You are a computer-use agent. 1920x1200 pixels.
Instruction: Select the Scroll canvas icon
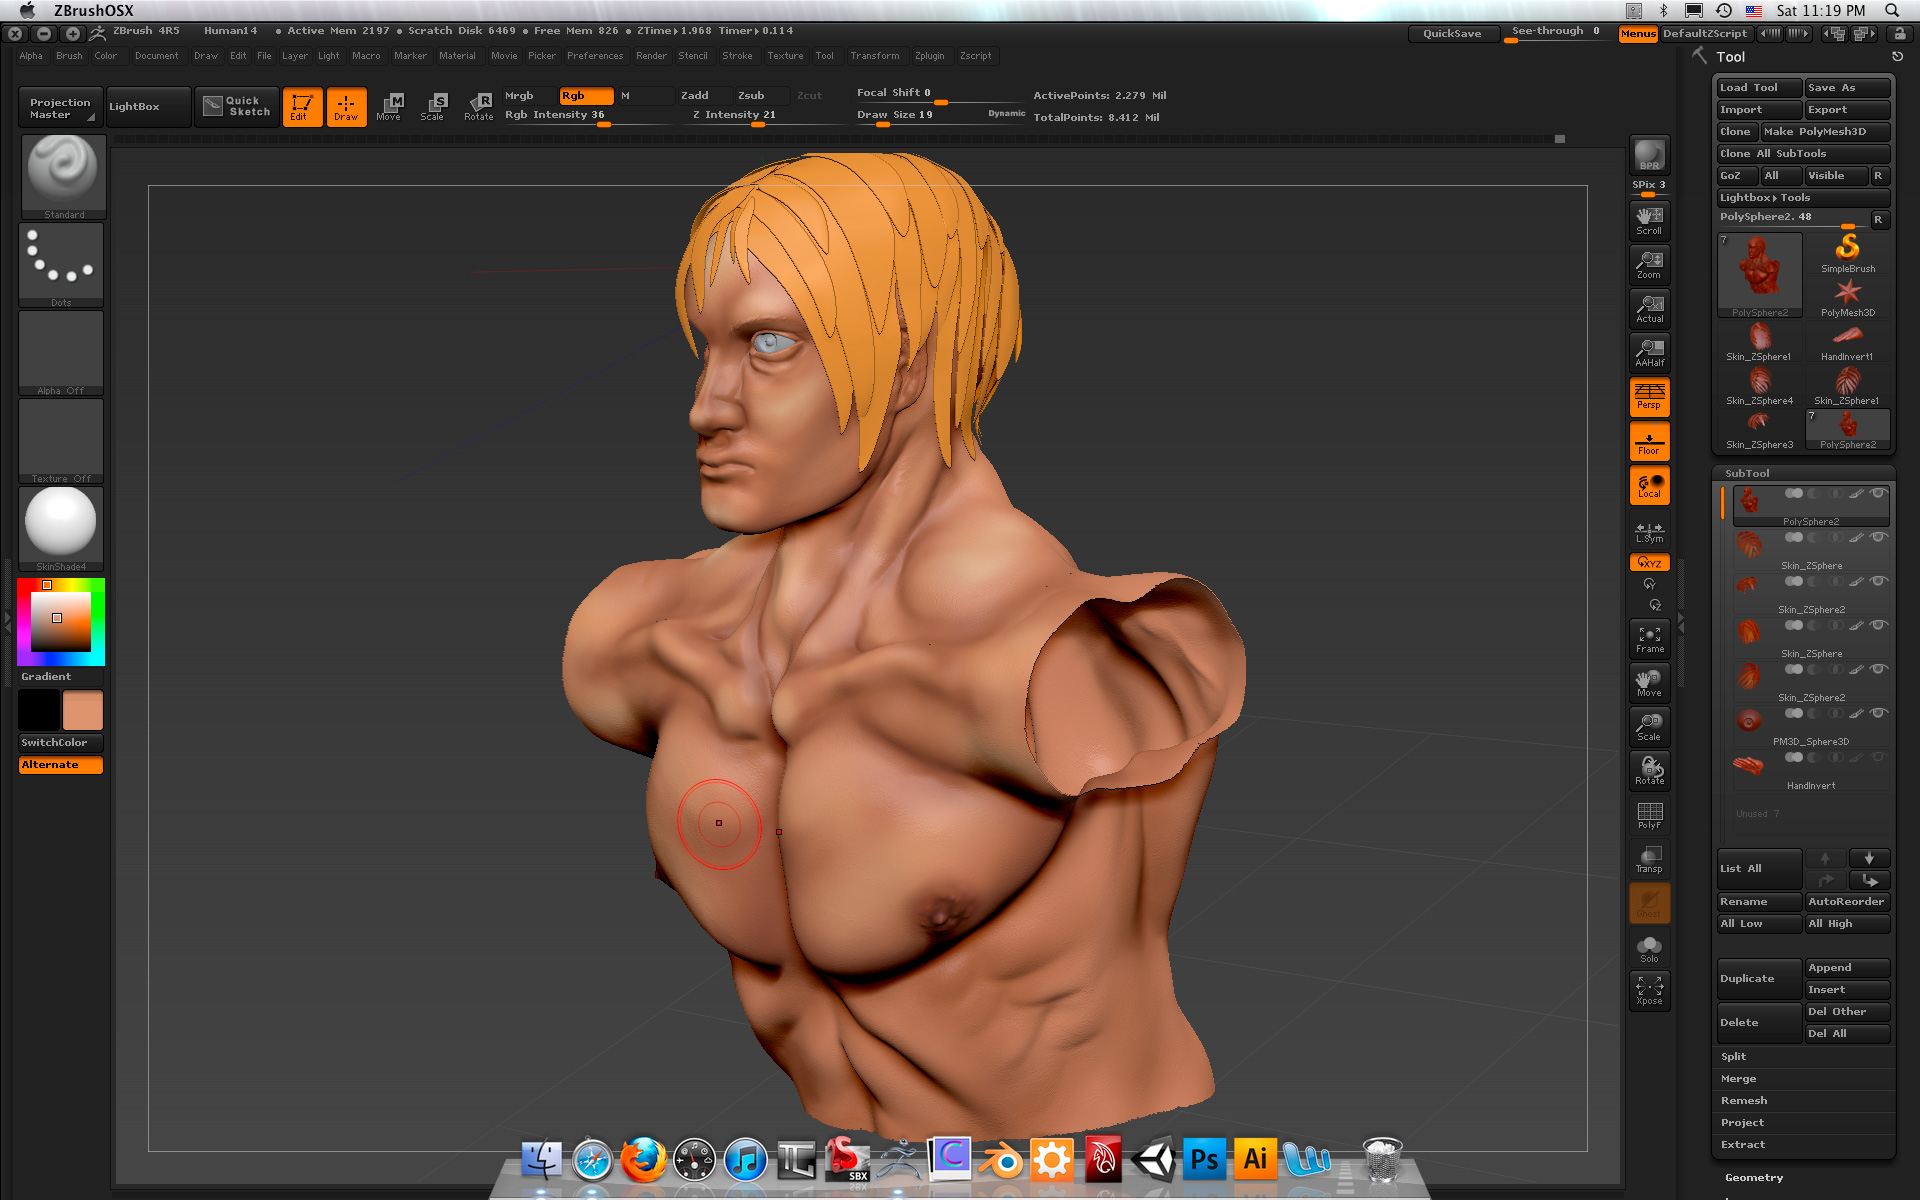(x=1649, y=220)
